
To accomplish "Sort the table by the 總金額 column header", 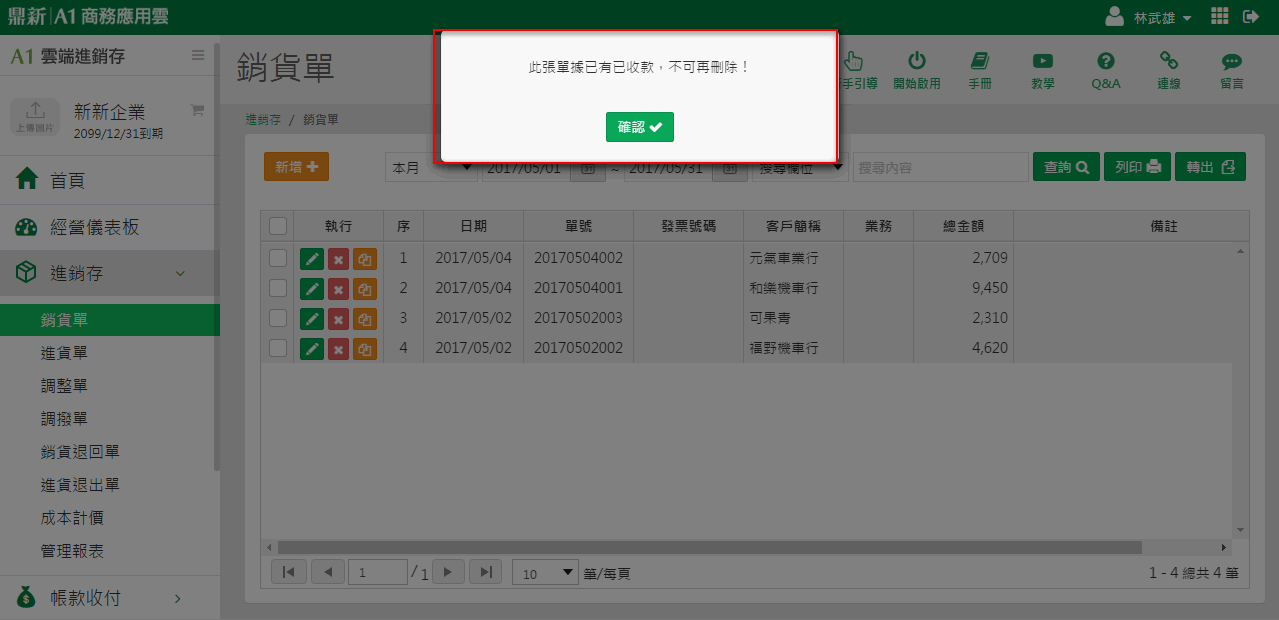I will click(963, 226).
